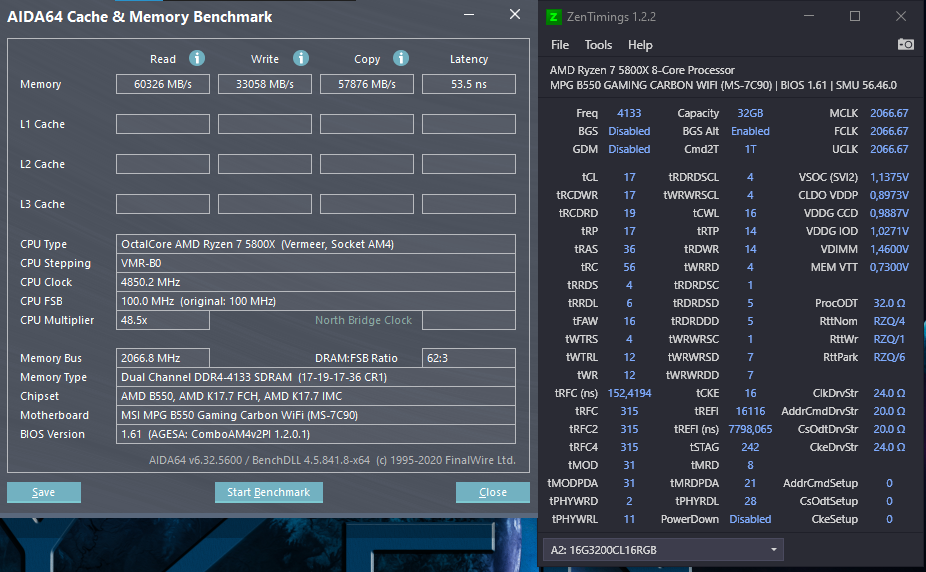The image size is (926, 572).
Task: Click the Motherboard MSI MPG B550 field
Action: coord(316,414)
